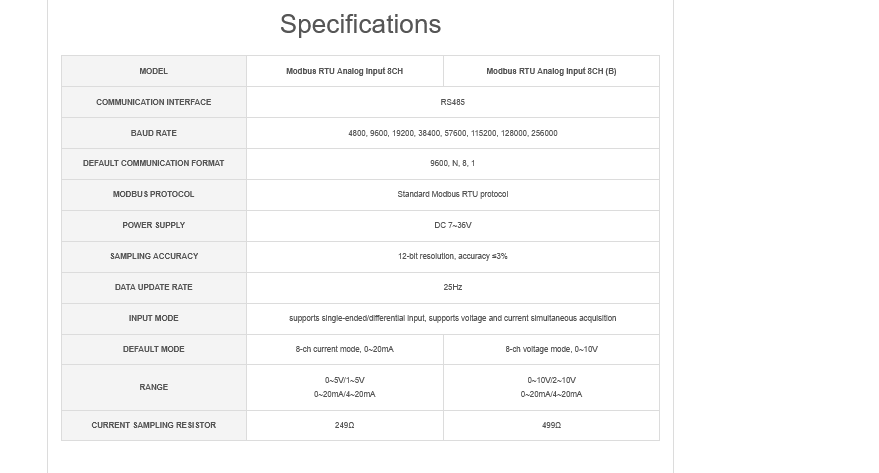Click the RS485 value cell
This screenshot has width=879, height=473.
(x=452, y=102)
